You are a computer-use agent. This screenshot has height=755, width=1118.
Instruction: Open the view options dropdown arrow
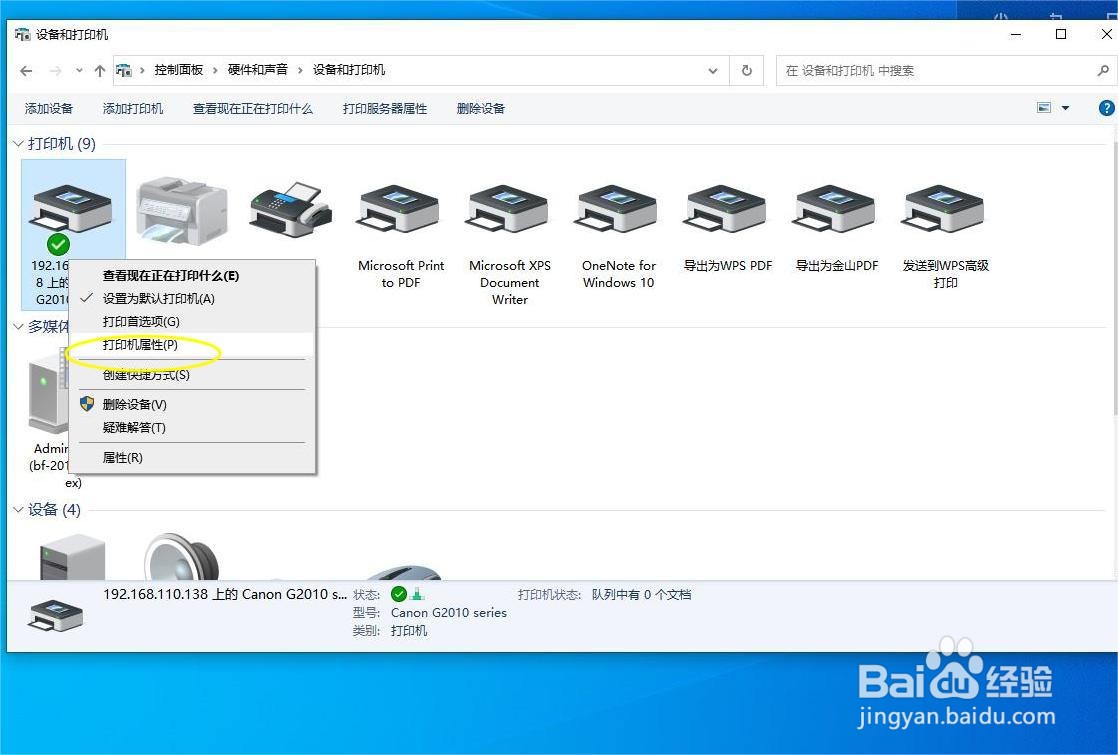(x=1066, y=108)
